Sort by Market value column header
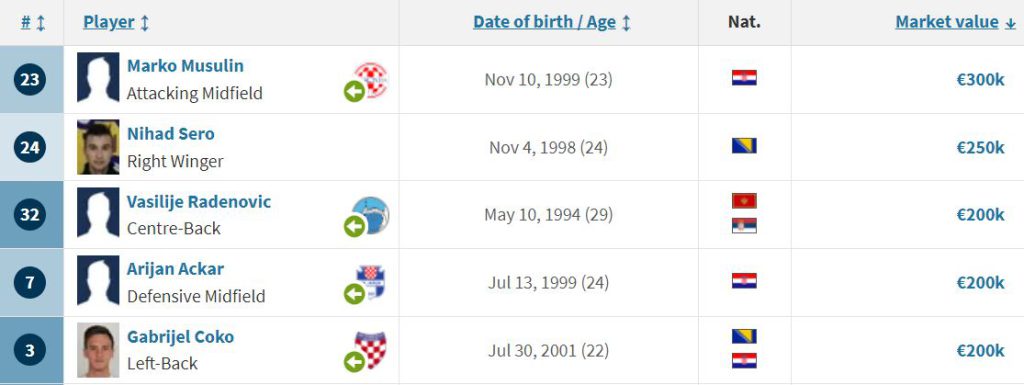 pyautogui.click(x=955, y=22)
